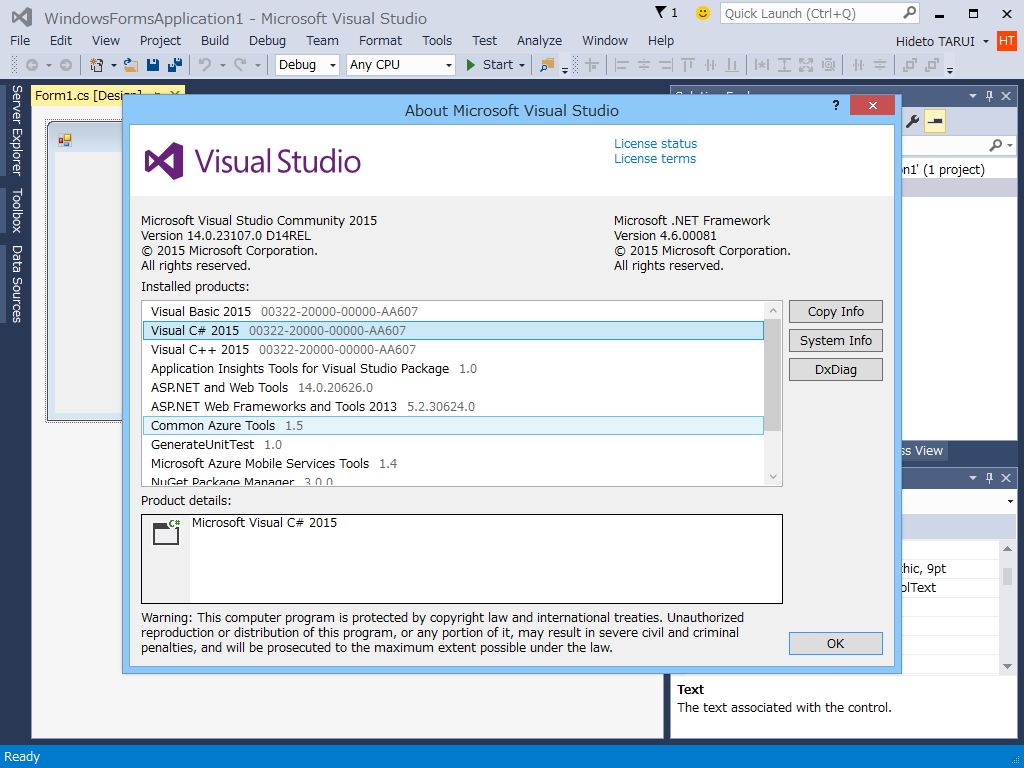The height and width of the screenshot is (768, 1024).
Task: Open the New Project dropdown arrow
Action: [x=114, y=65]
